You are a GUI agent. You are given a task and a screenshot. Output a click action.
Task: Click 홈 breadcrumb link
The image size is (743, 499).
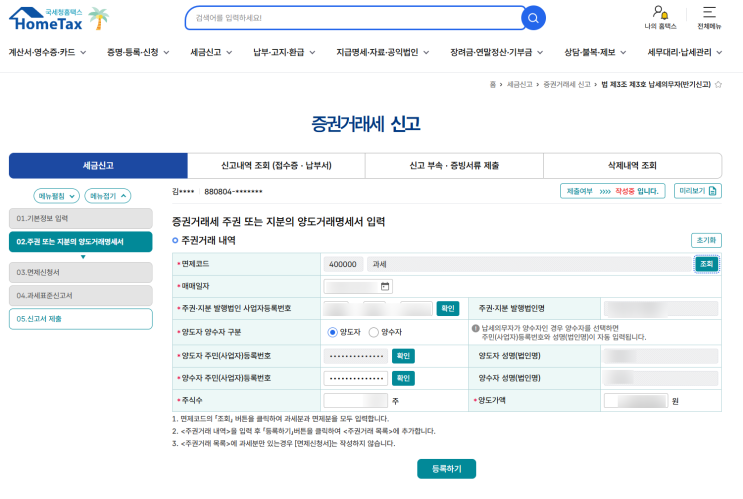[492, 84]
